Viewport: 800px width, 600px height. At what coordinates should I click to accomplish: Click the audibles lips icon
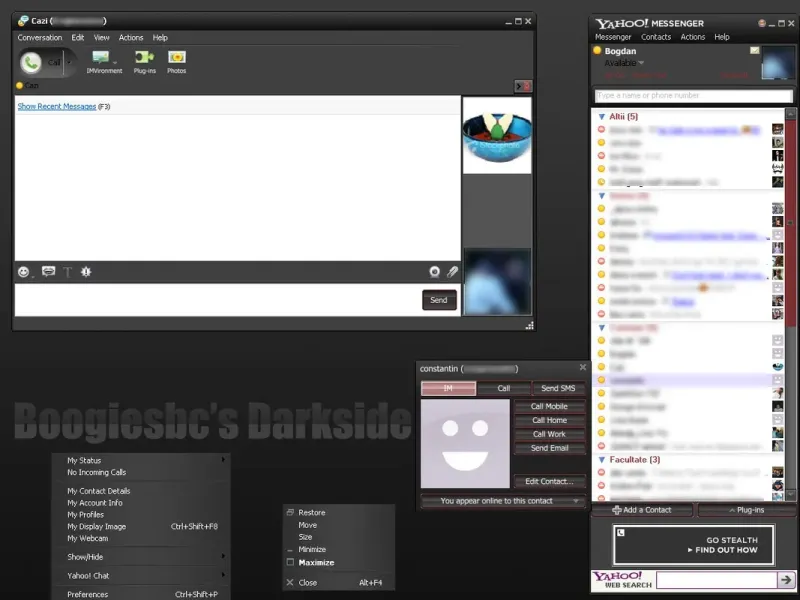coord(48,271)
